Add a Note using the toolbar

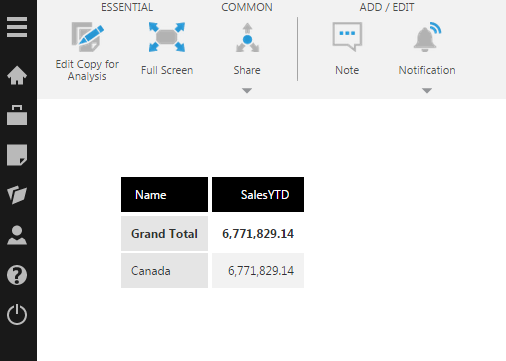pos(347,48)
